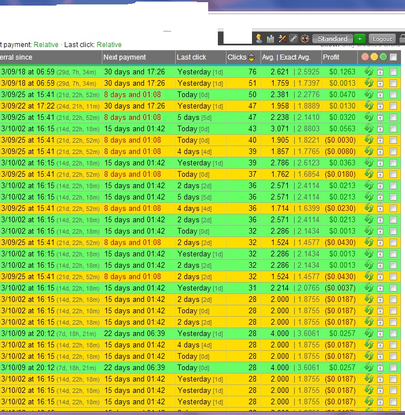Screen dimensions: 405x415
Task: Open the lifebuoy help icon
Action: [x=305, y=39]
